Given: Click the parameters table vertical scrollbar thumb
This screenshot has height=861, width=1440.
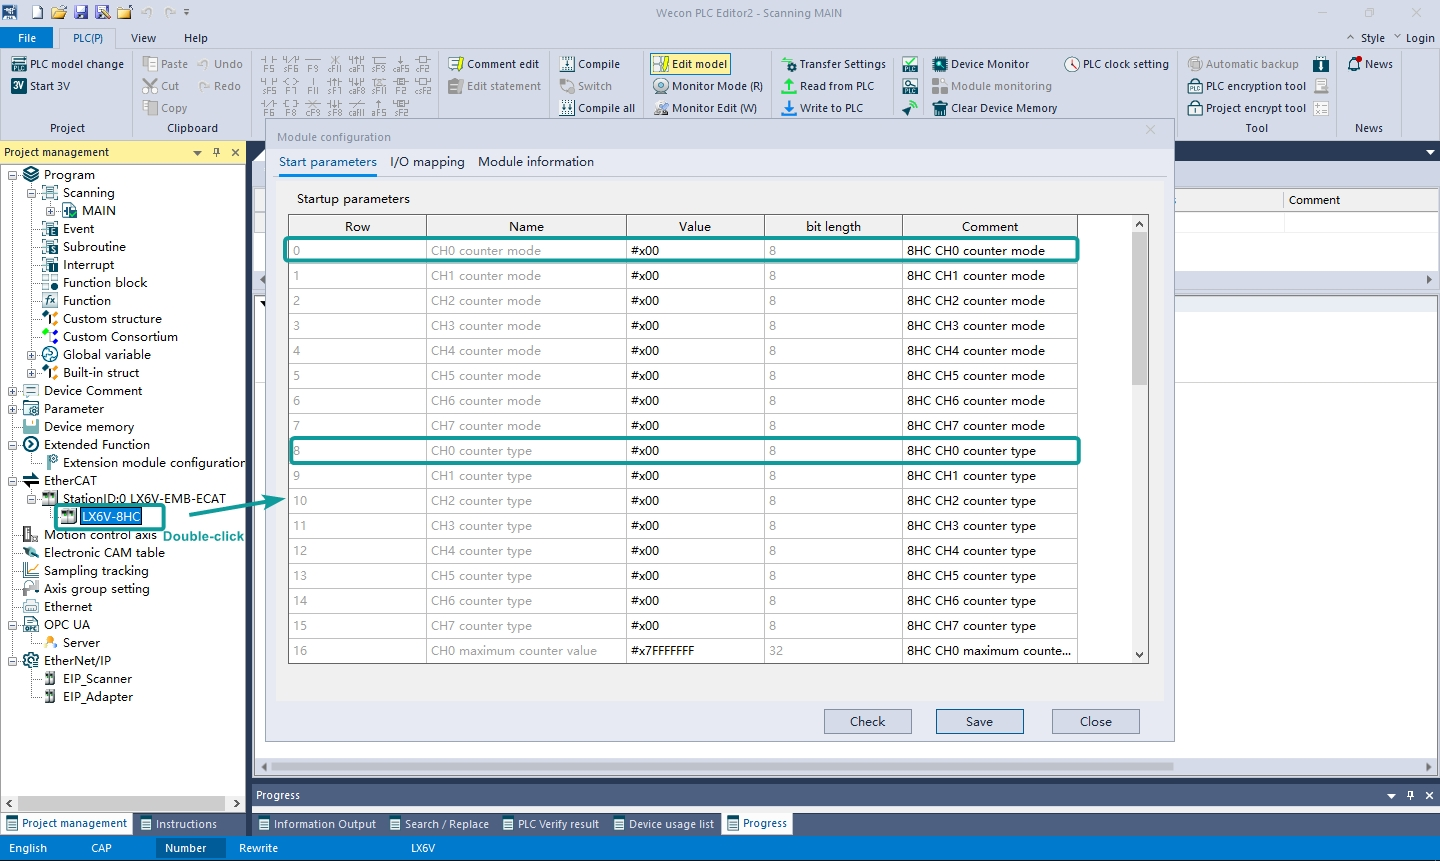Looking at the screenshot, I should pyautogui.click(x=1139, y=308).
